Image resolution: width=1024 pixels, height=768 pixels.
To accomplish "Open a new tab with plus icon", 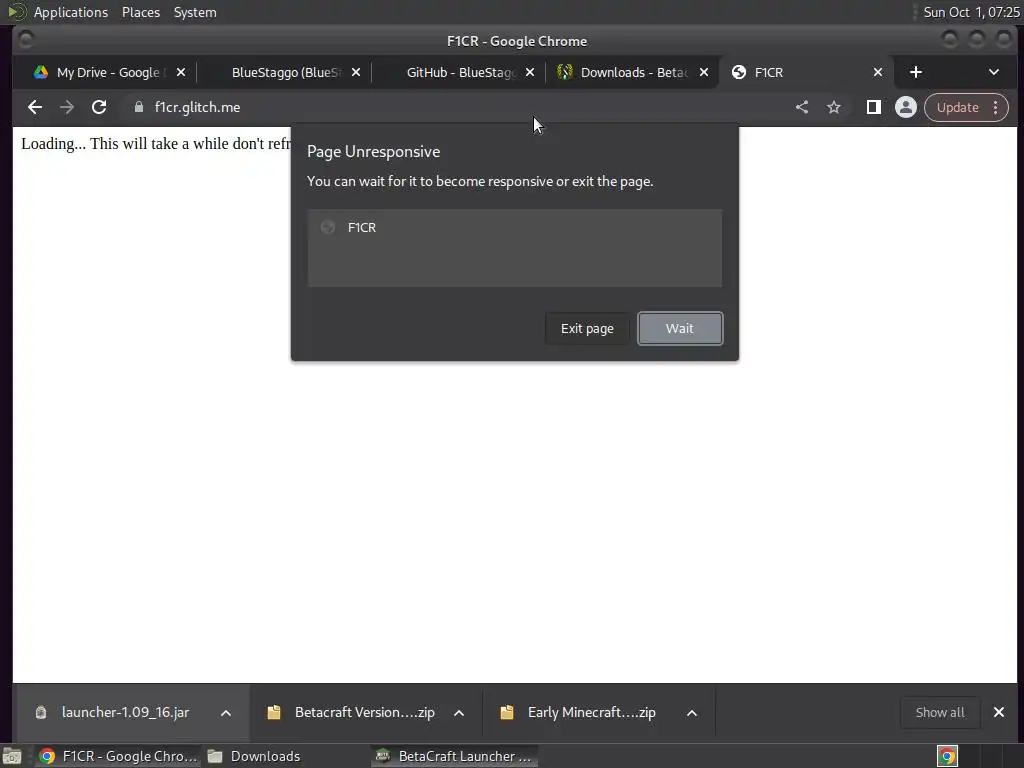I will pyautogui.click(x=916, y=72).
